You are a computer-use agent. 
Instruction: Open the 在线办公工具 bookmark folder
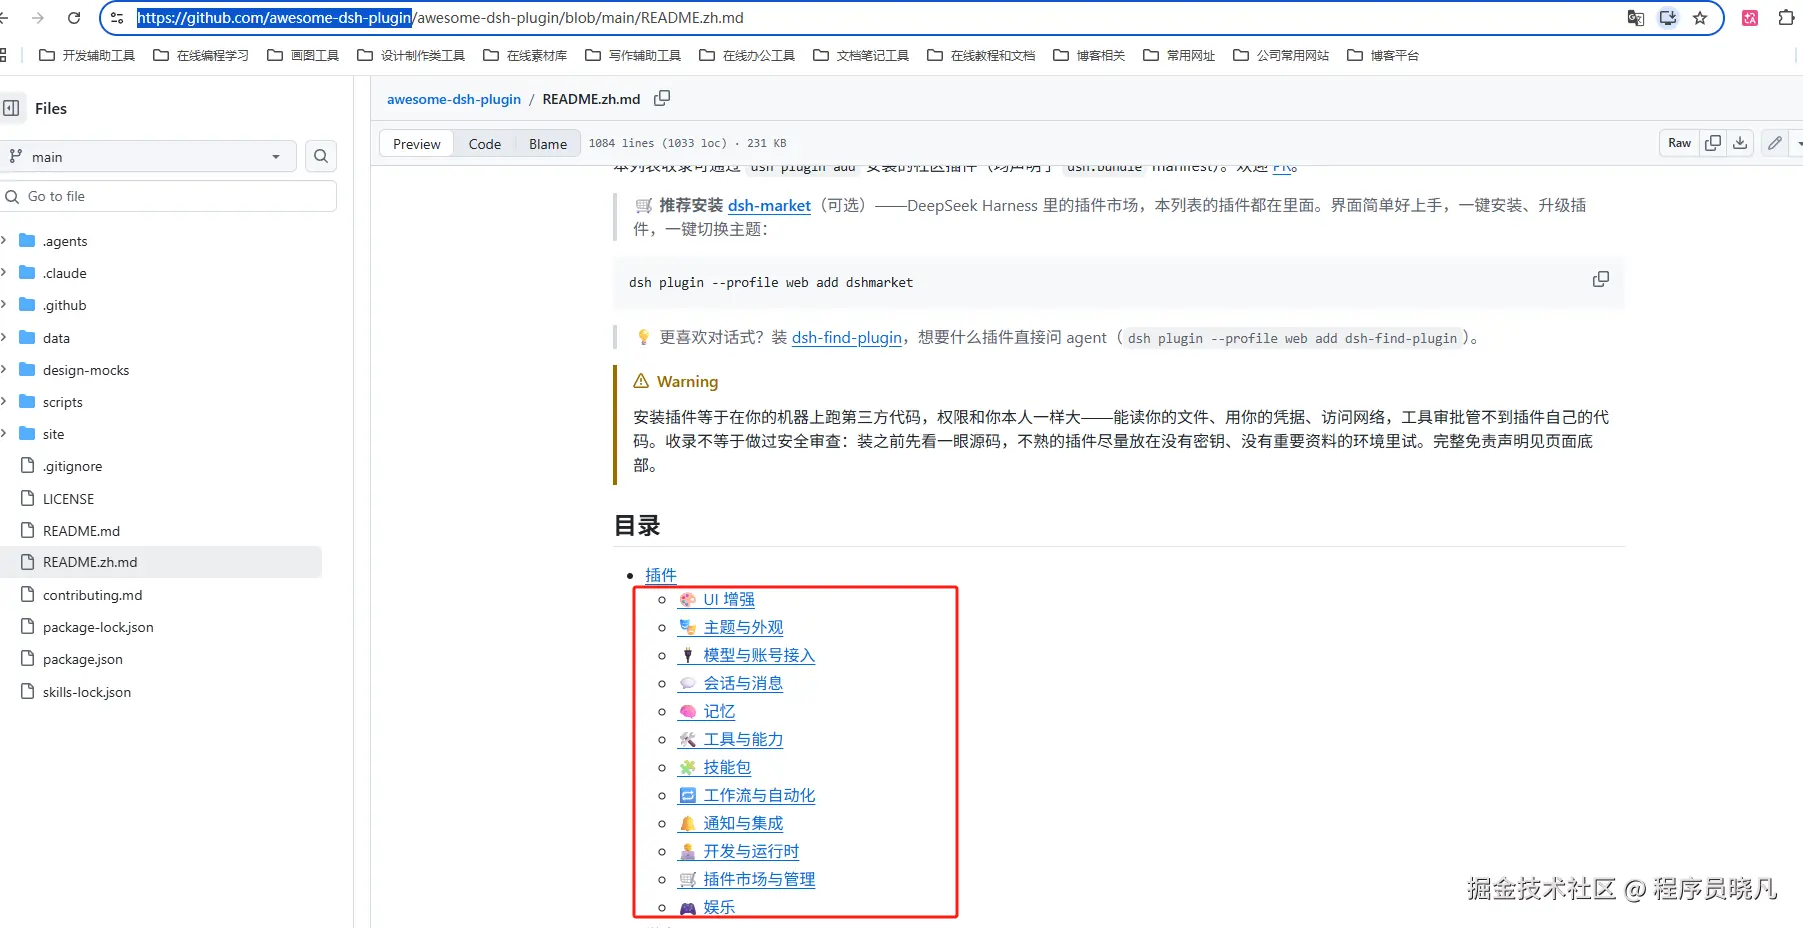(747, 55)
